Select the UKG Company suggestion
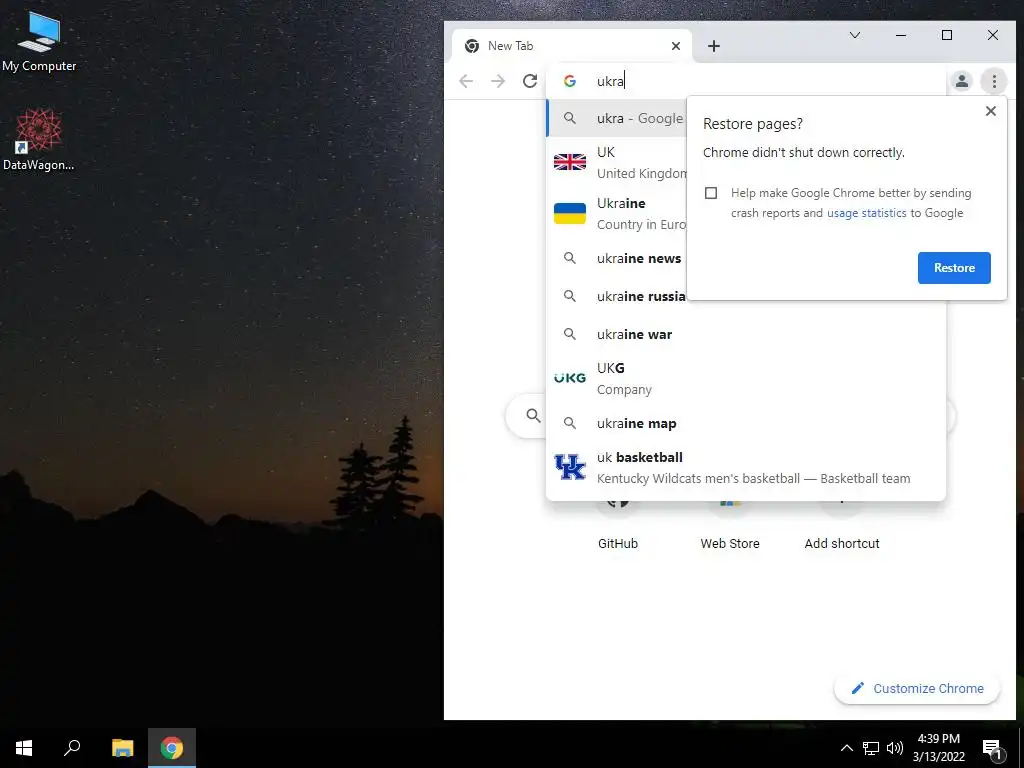This screenshot has width=1024, height=768. pyautogui.click(x=746, y=378)
